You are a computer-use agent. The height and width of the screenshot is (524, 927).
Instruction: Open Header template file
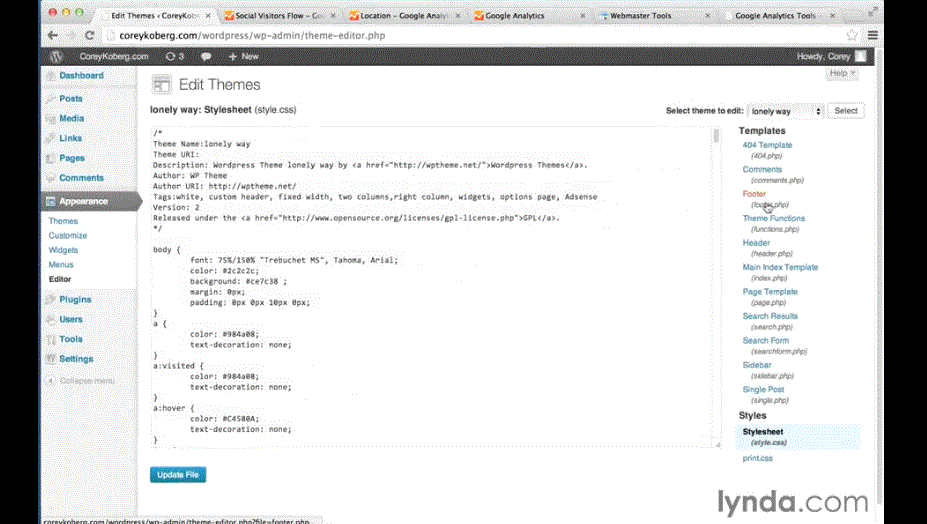[756, 242]
